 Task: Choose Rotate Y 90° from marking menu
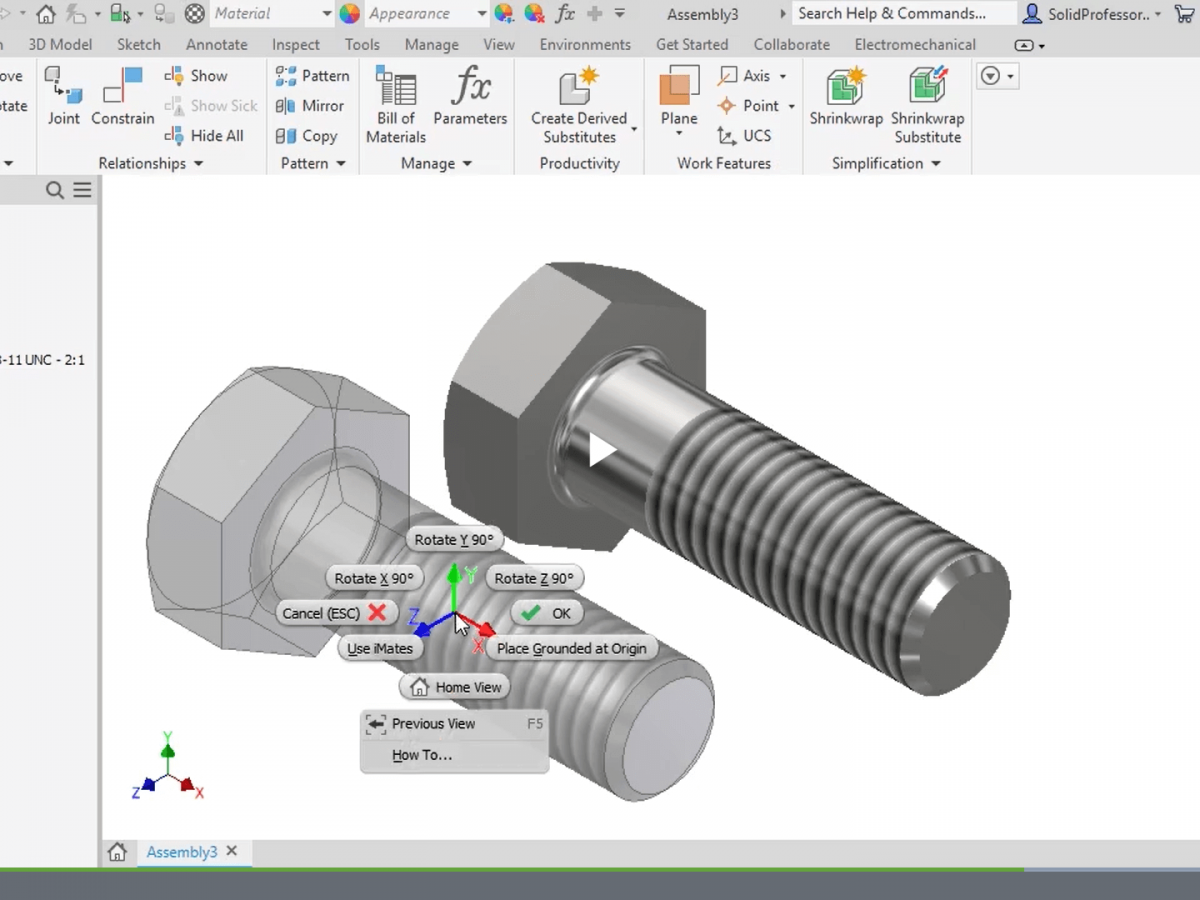point(454,540)
